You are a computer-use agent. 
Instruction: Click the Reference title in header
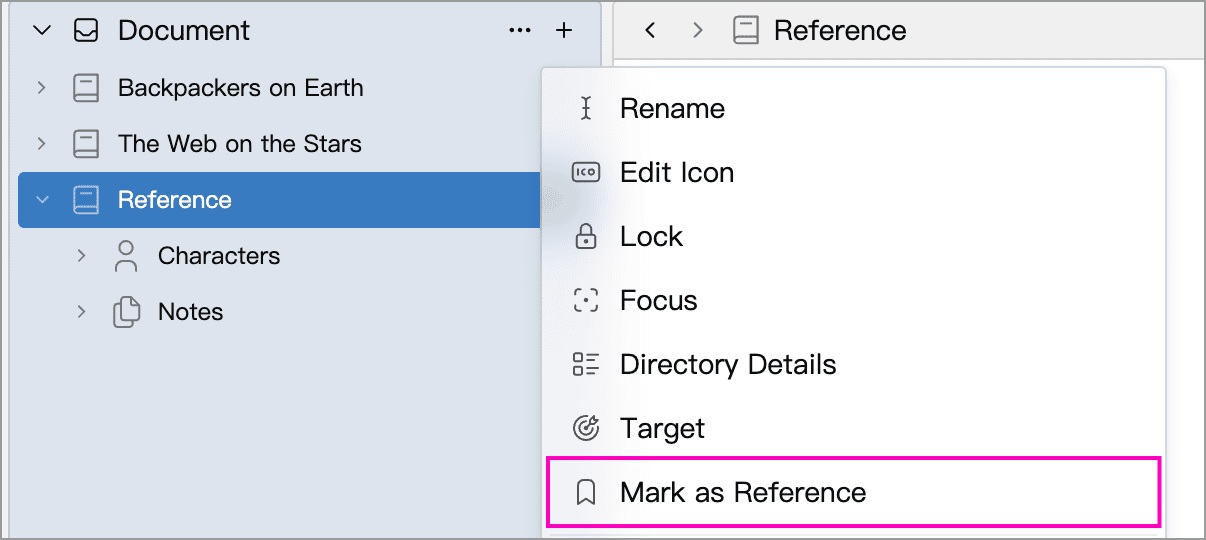click(x=840, y=31)
